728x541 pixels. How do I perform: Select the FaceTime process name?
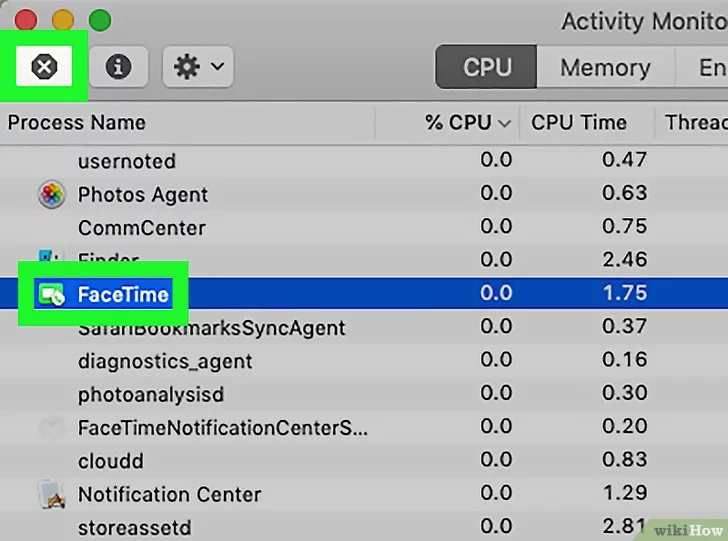(123, 294)
